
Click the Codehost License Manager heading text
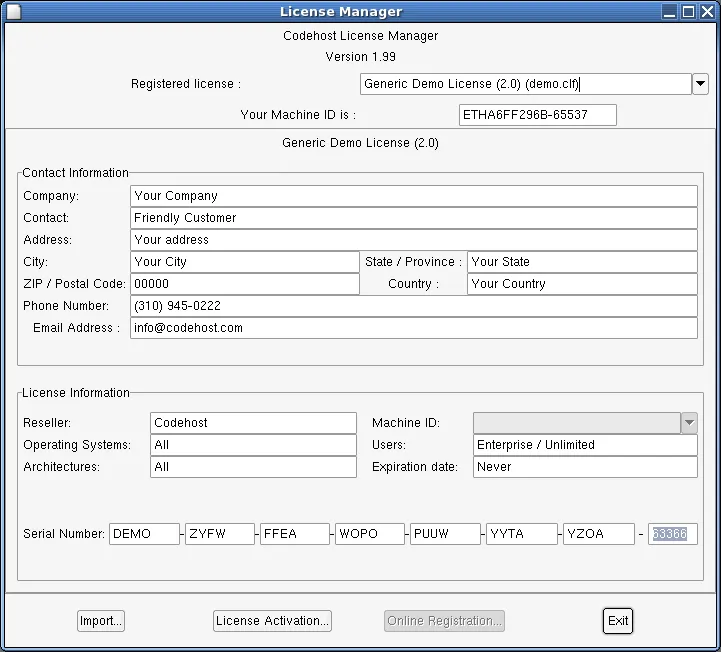[360, 36]
